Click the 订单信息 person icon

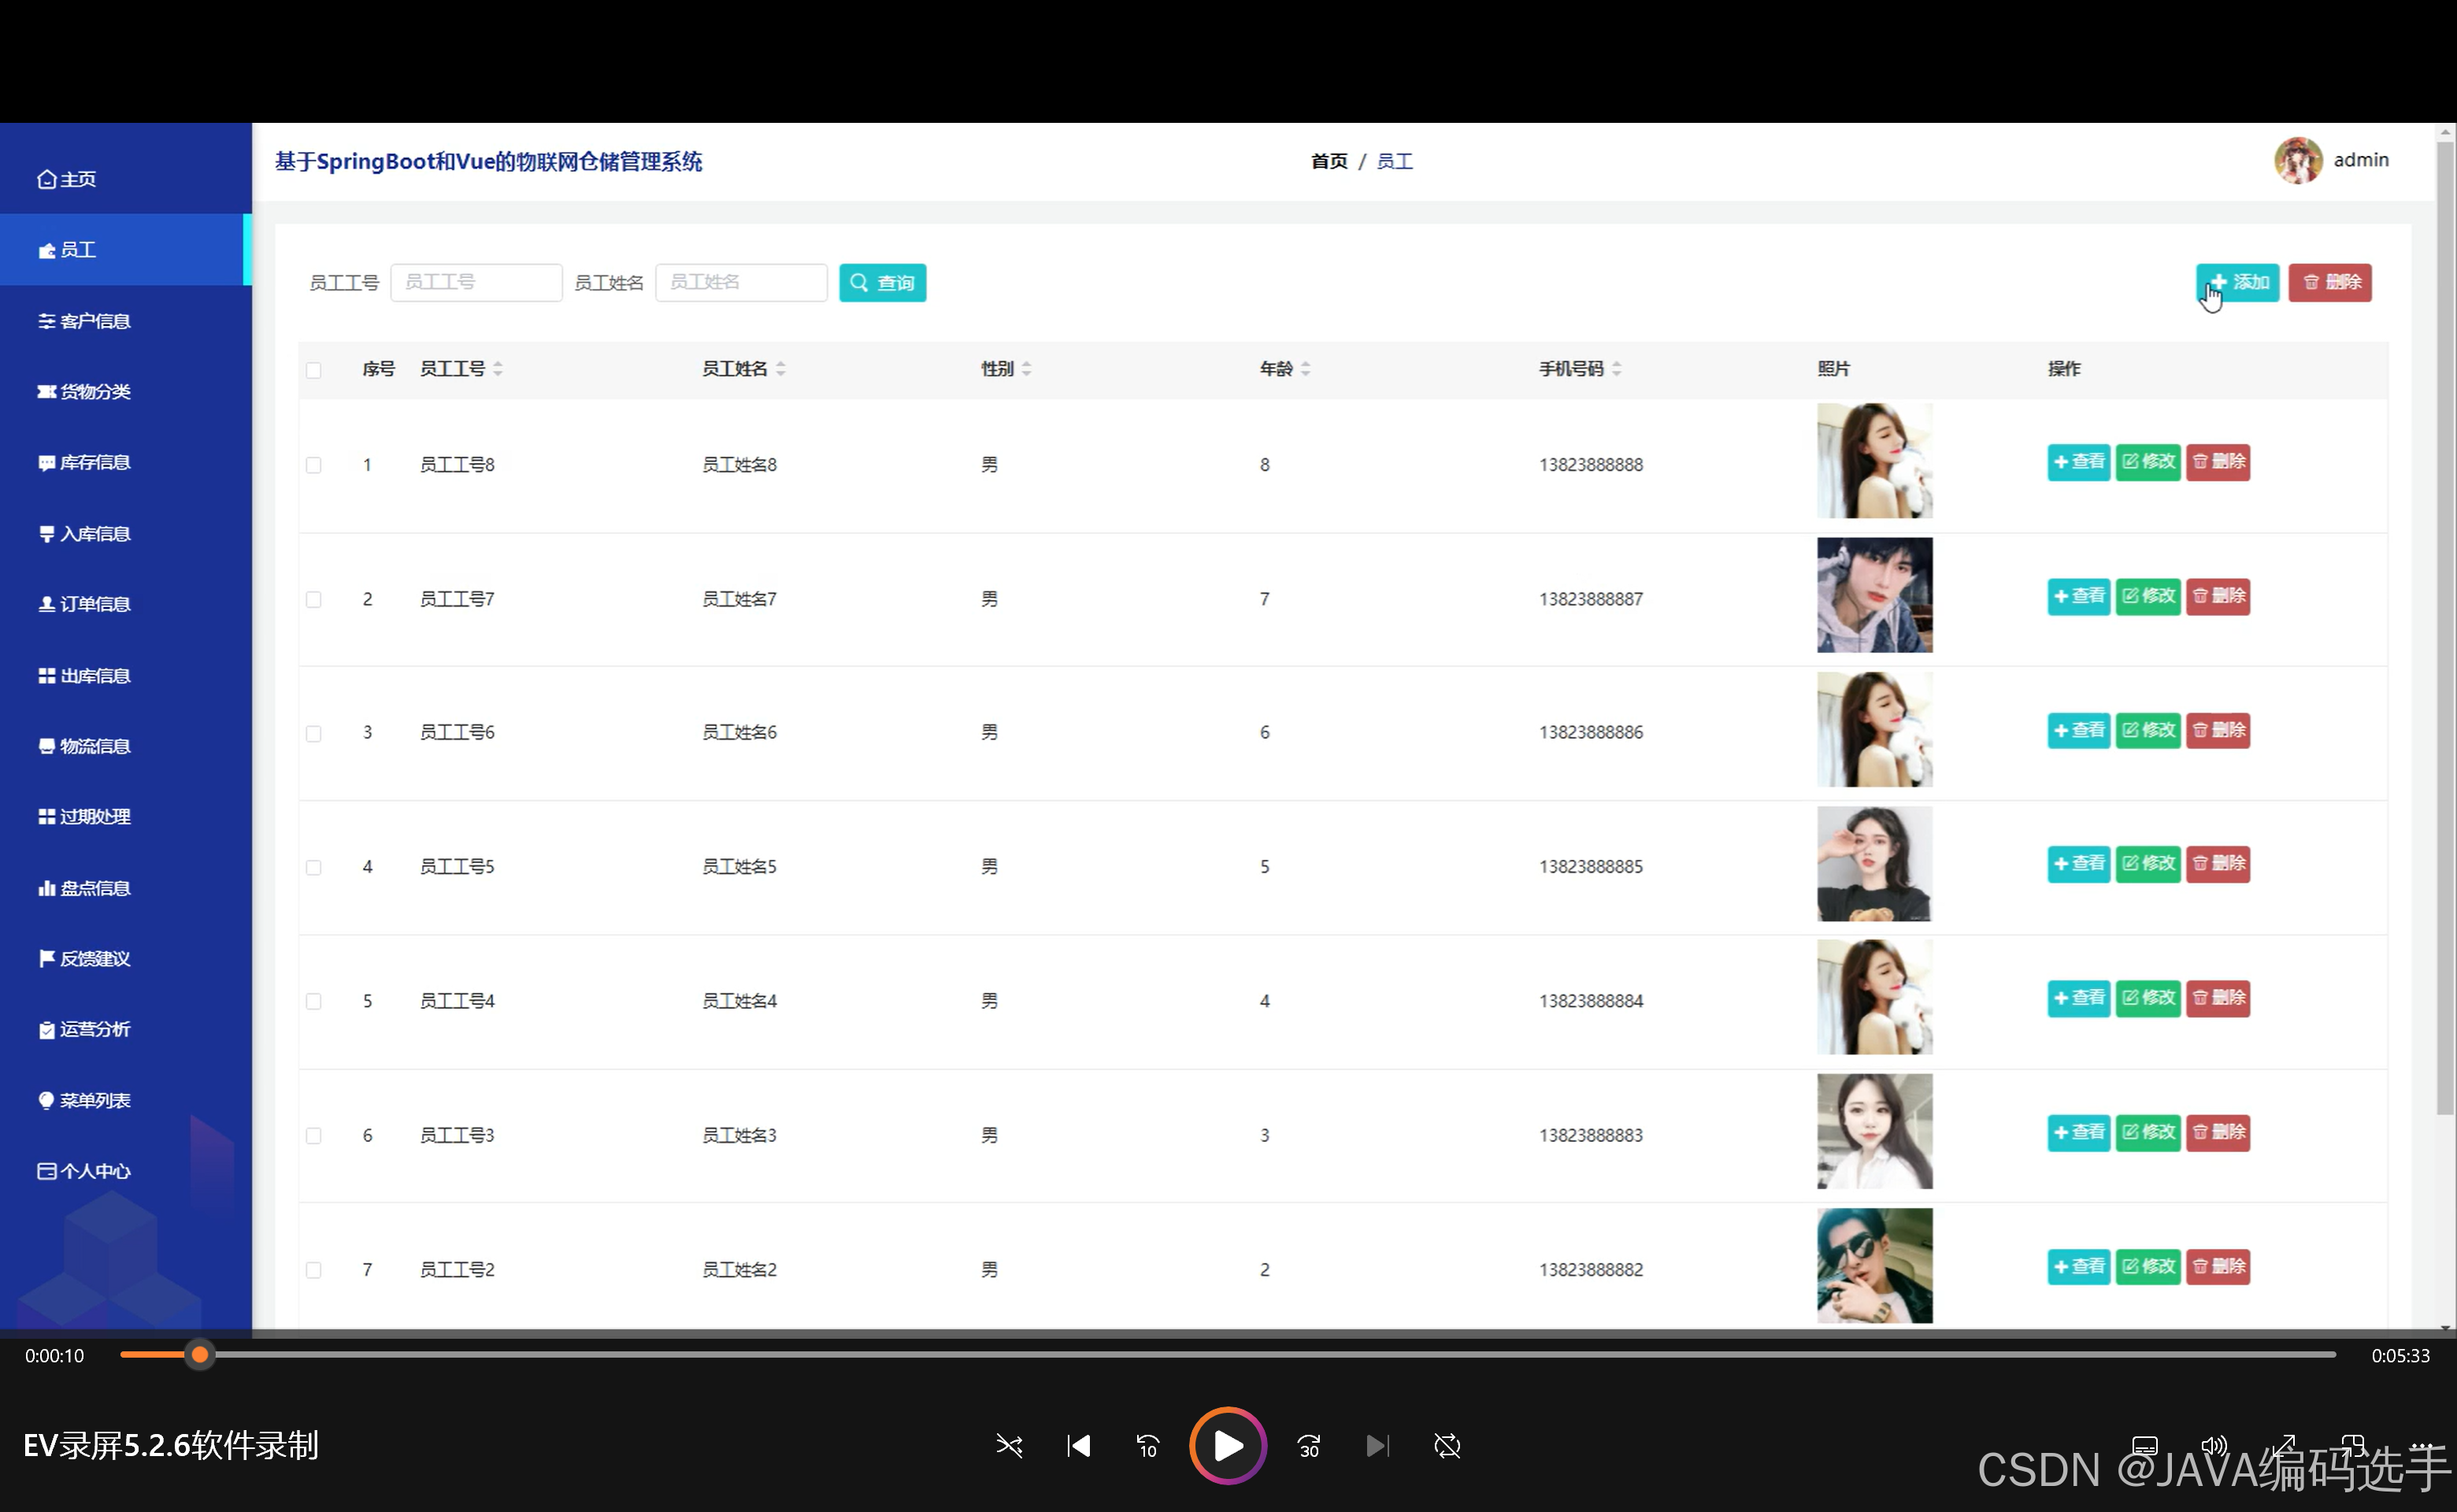(46, 604)
